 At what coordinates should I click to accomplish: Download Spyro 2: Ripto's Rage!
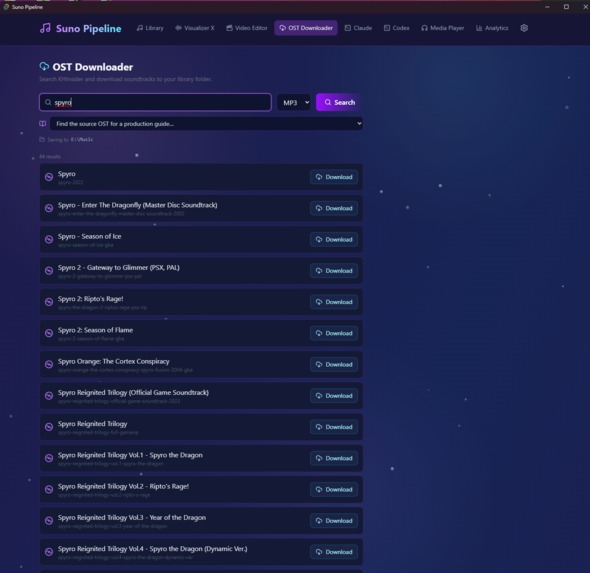[334, 302]
